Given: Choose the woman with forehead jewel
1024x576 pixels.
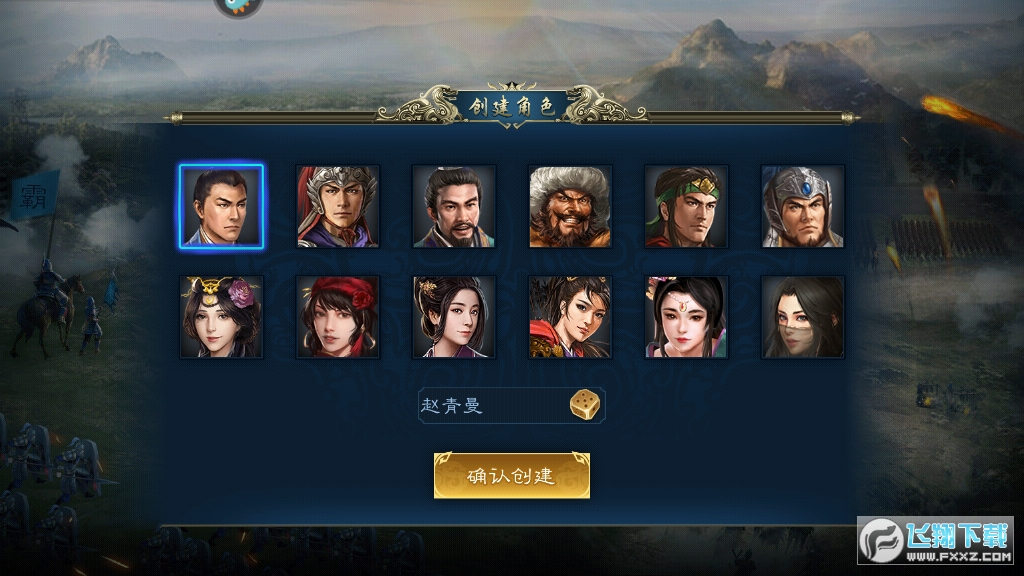Looking at the screenshot, I should click(686, 317).
